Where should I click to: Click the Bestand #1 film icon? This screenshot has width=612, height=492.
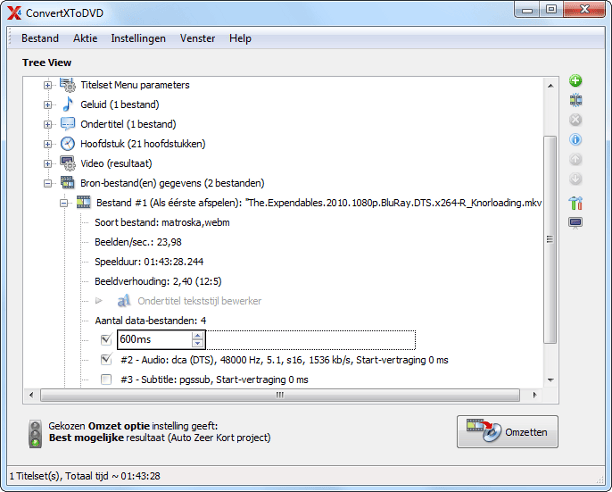coord(84,202)
